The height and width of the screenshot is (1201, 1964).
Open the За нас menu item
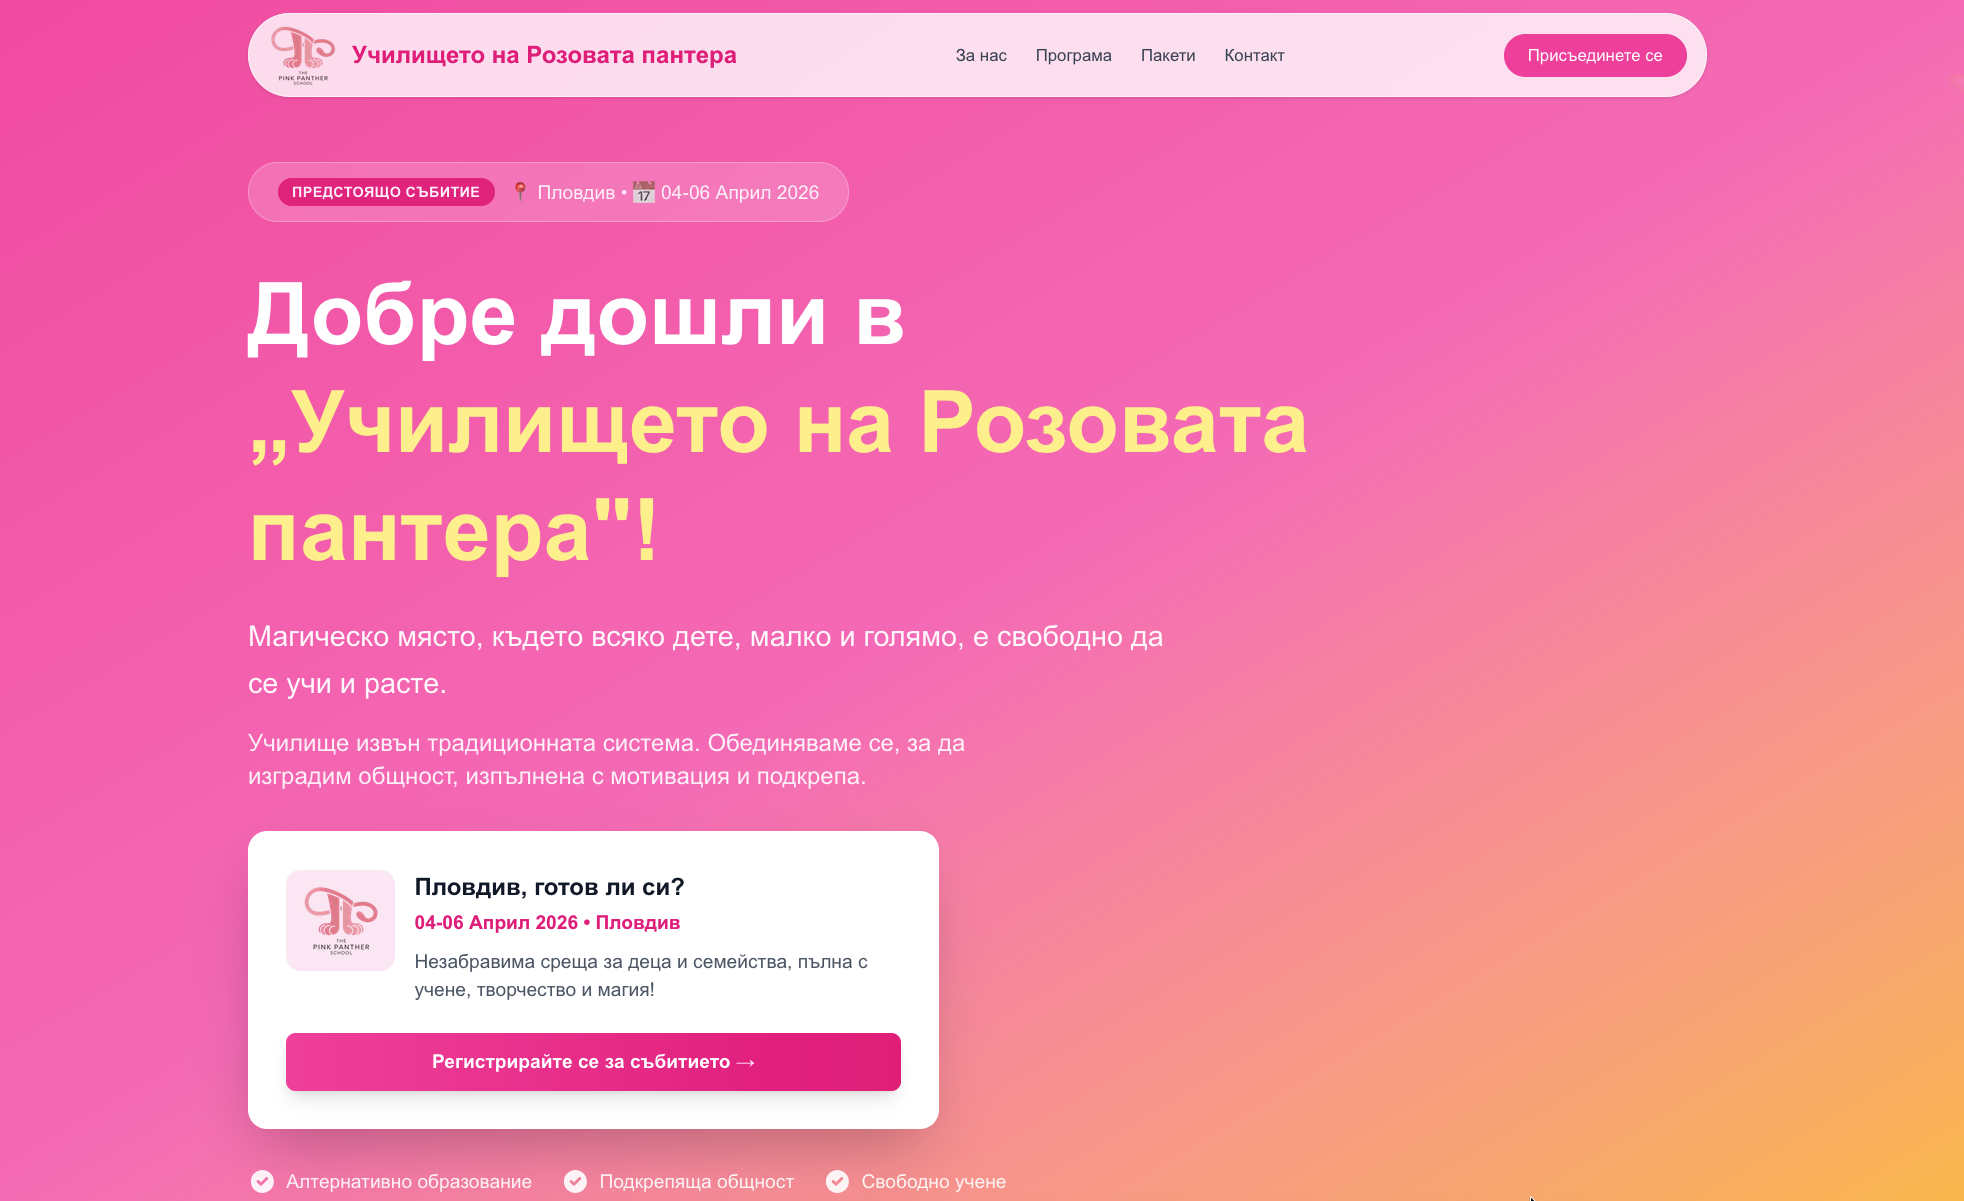tap(981, 55)
